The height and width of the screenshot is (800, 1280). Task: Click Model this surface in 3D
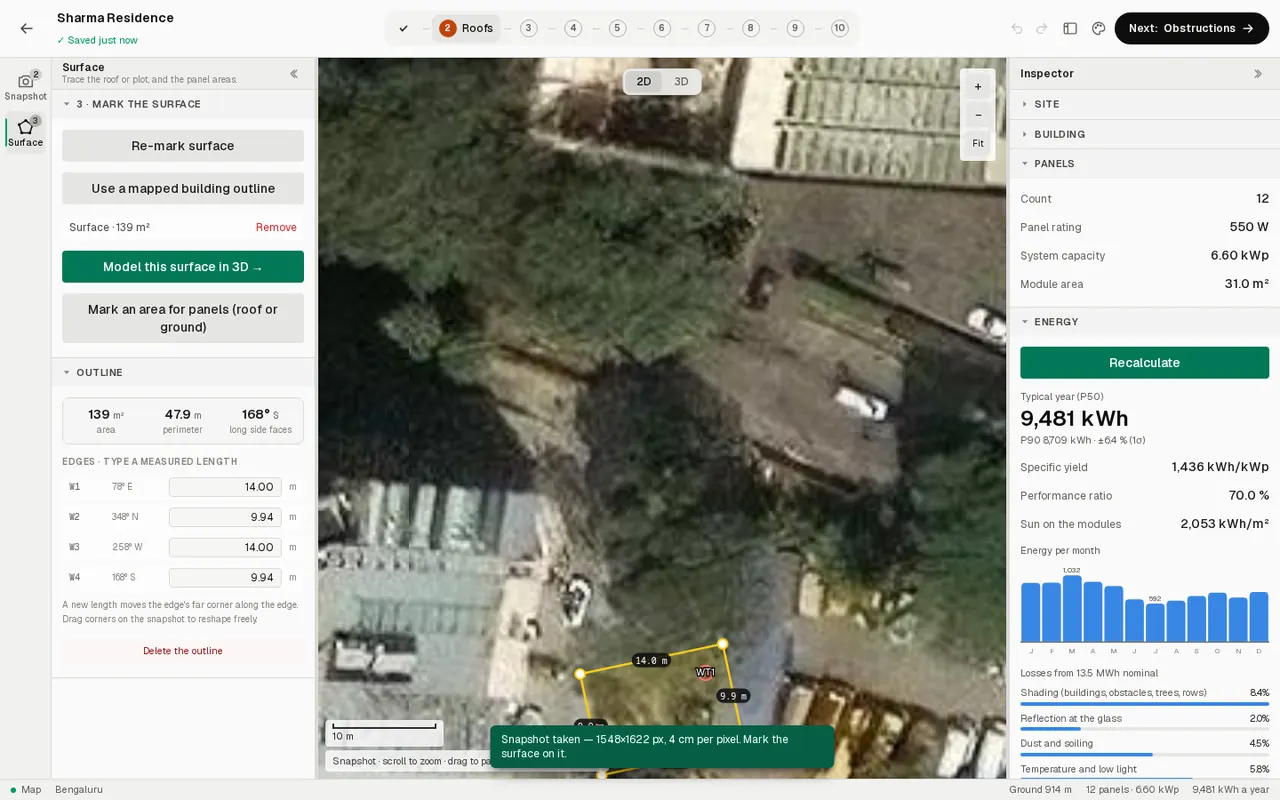(x=183, y=267)
